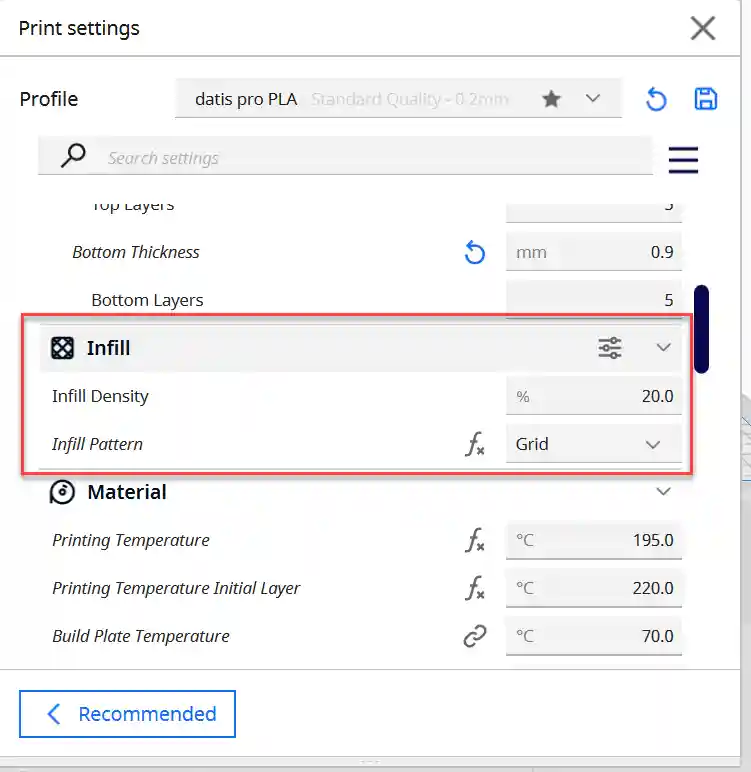Reset profile changes with the circular arrow icon
Image resolution: width=751 pixels, height=772 pixels.
click(x=656, y=99)
